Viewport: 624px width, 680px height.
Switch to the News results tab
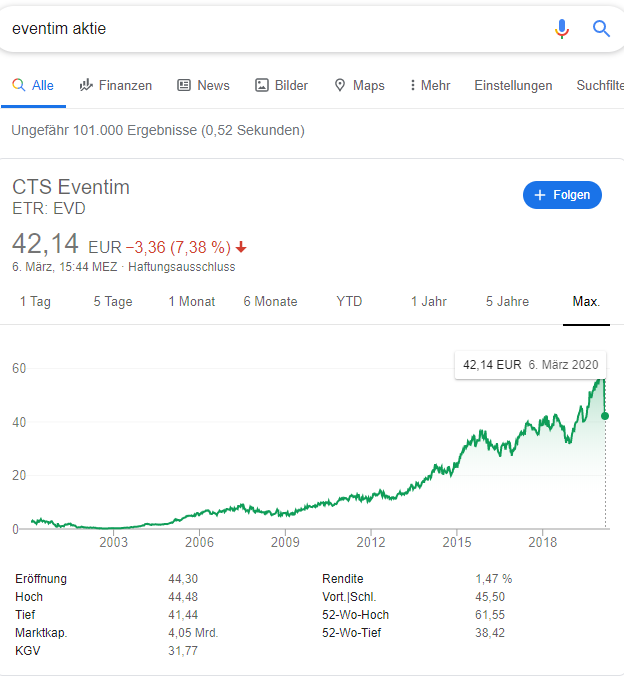tap(203, 86)
